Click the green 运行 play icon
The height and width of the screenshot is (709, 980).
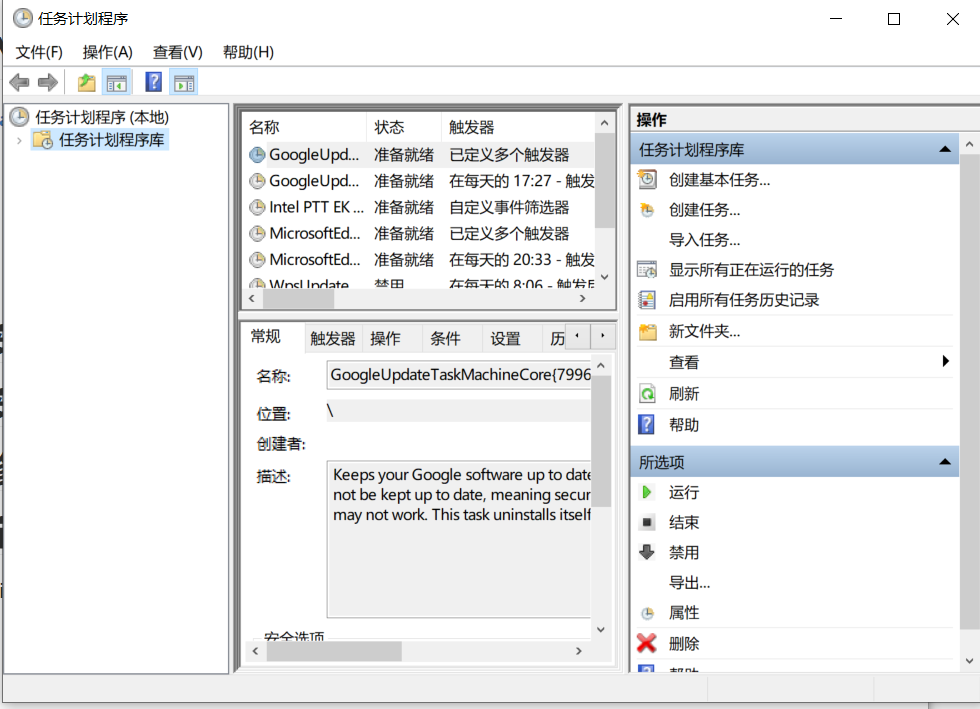(647, 493)
